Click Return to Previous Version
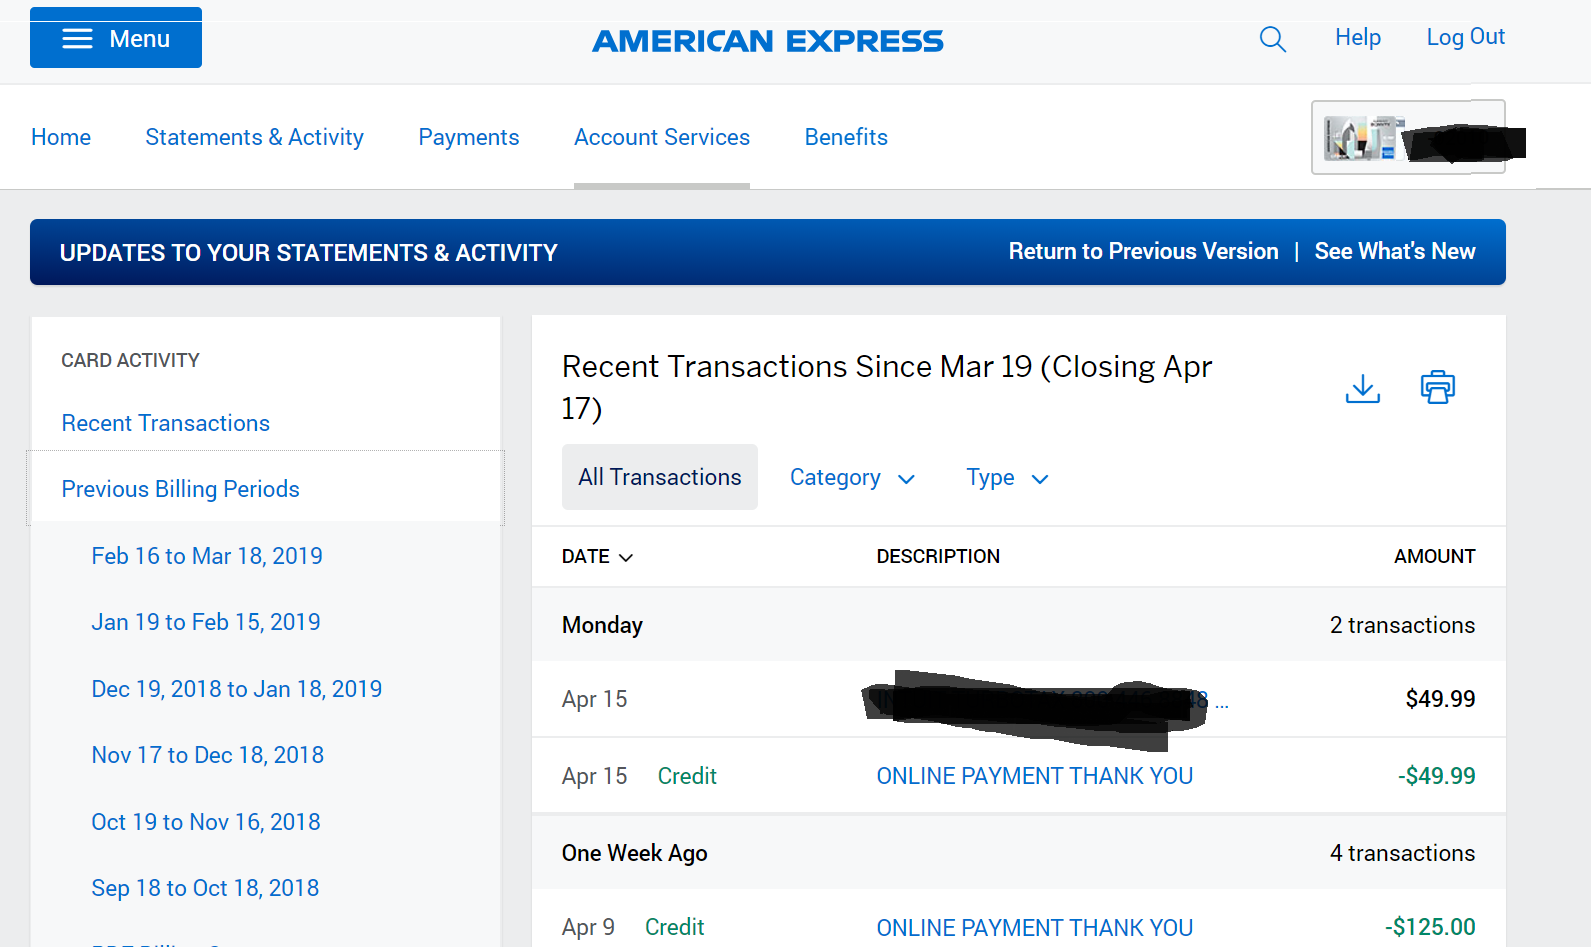 1143,251
